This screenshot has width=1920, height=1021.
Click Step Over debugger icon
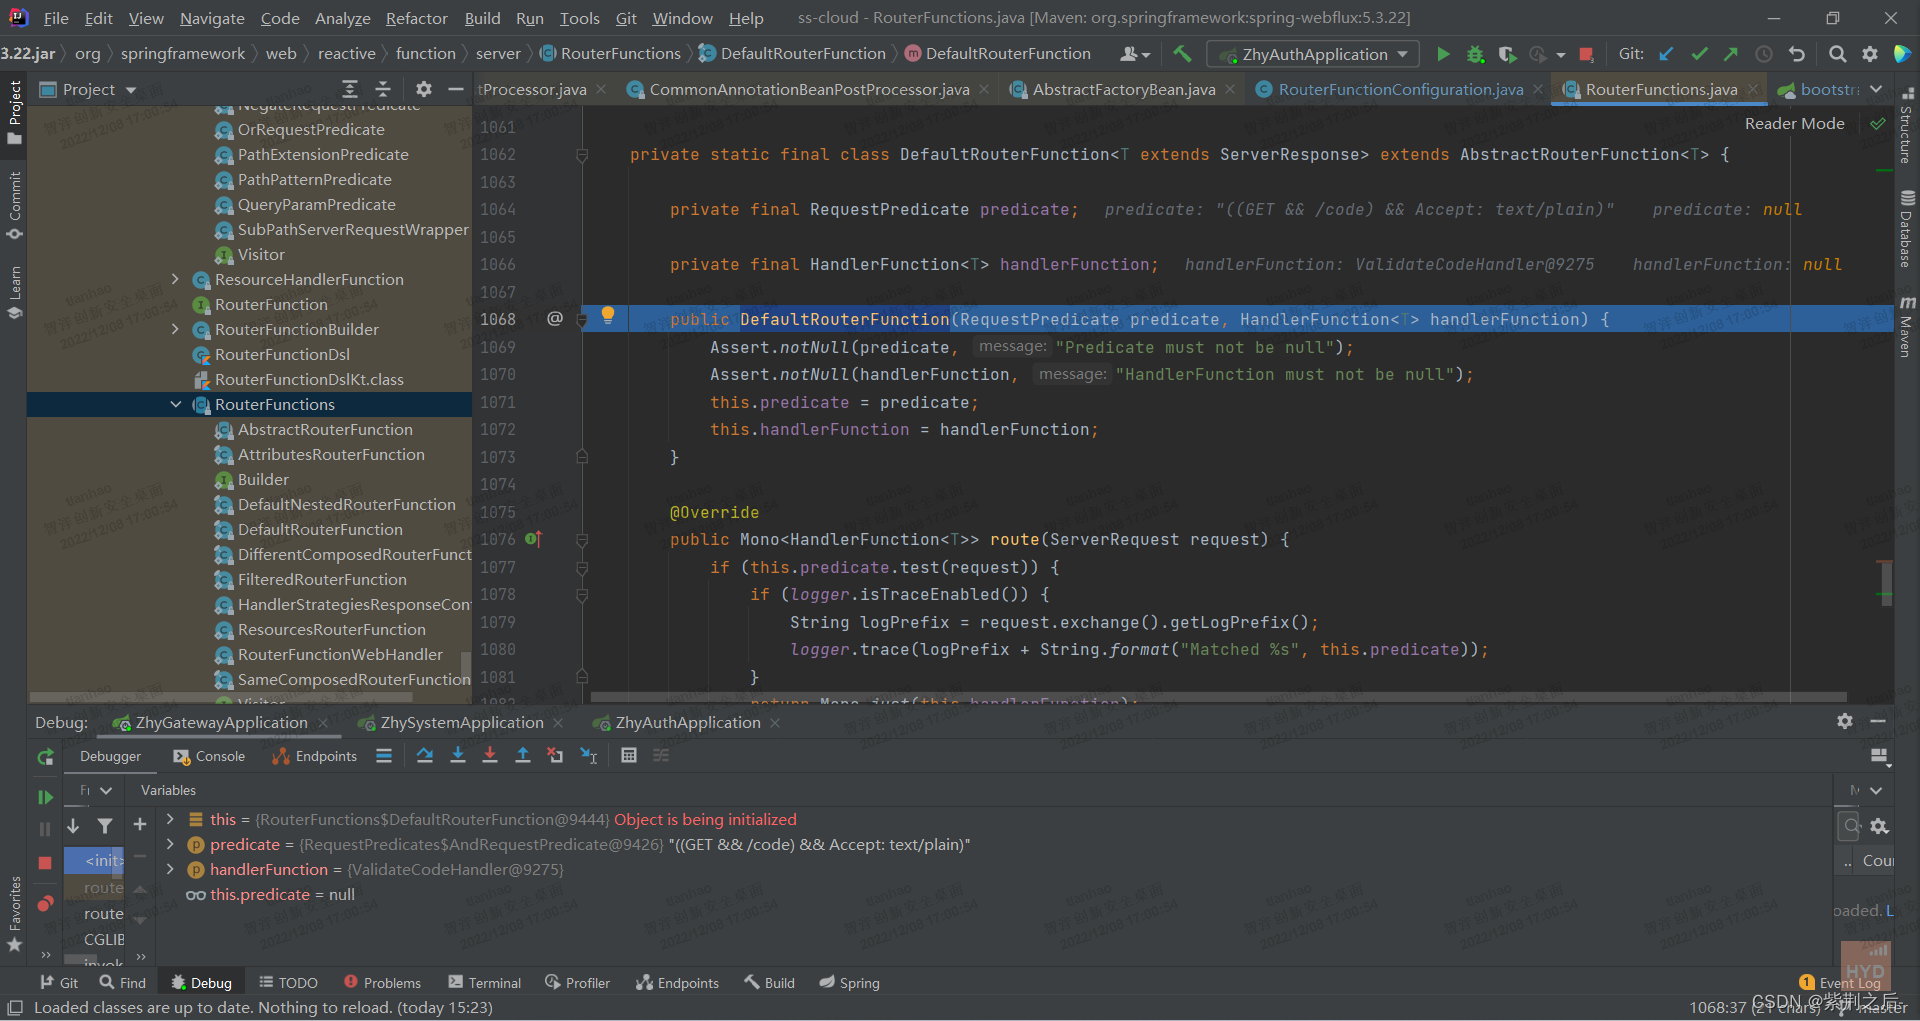tap(425, 756)
